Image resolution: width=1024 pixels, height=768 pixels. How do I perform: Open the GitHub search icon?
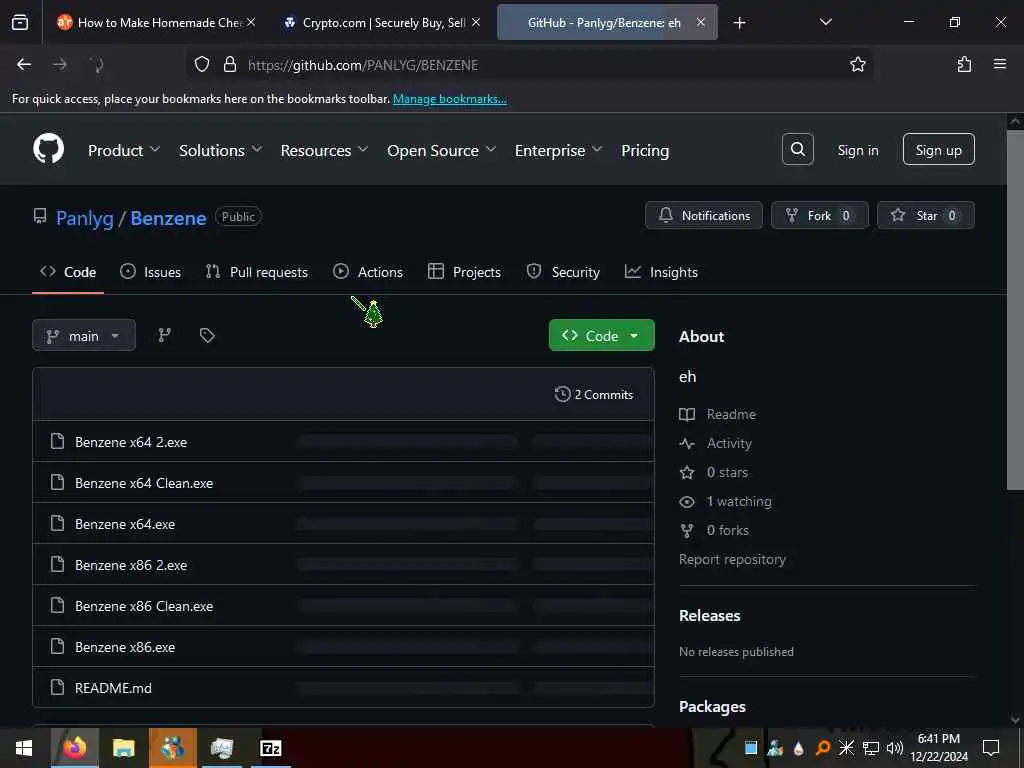(x=797, y=150)
